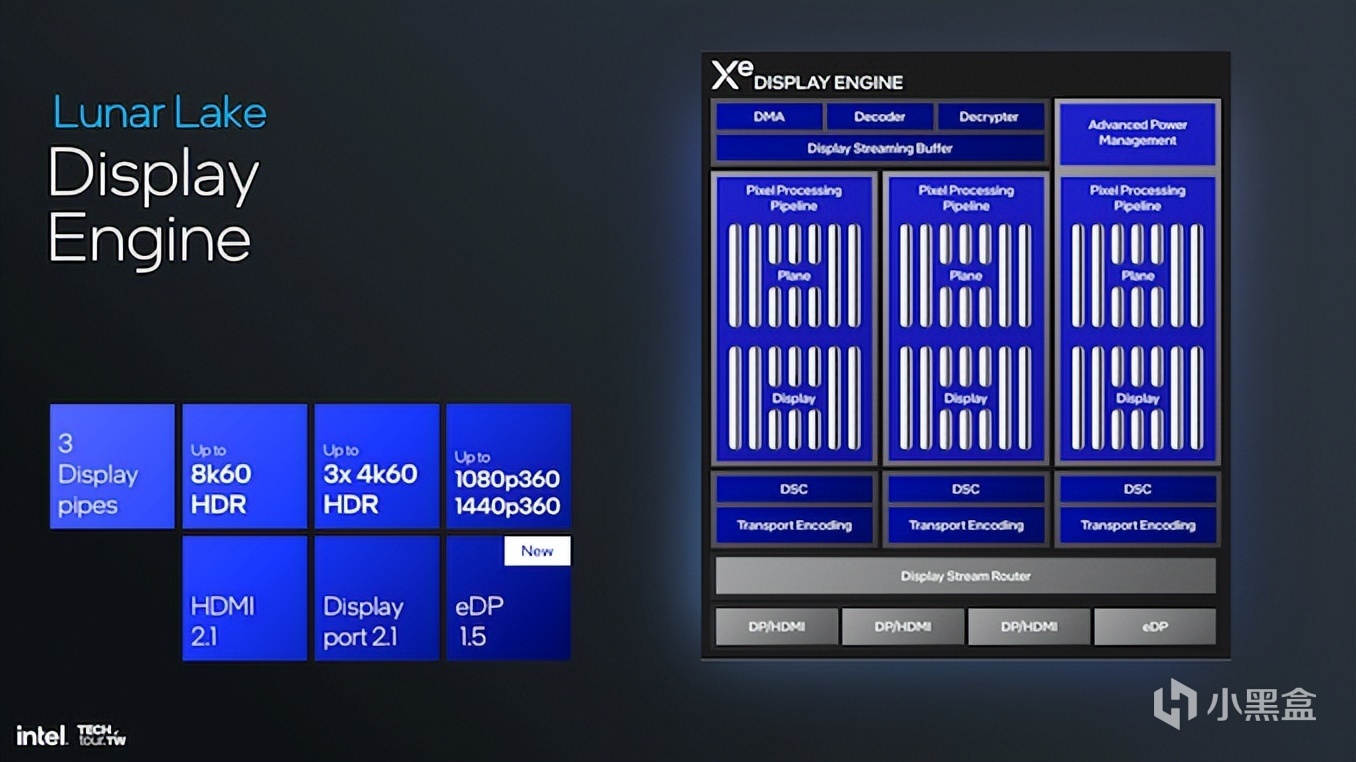
Task: Select the DMA block
Action: 769,117
